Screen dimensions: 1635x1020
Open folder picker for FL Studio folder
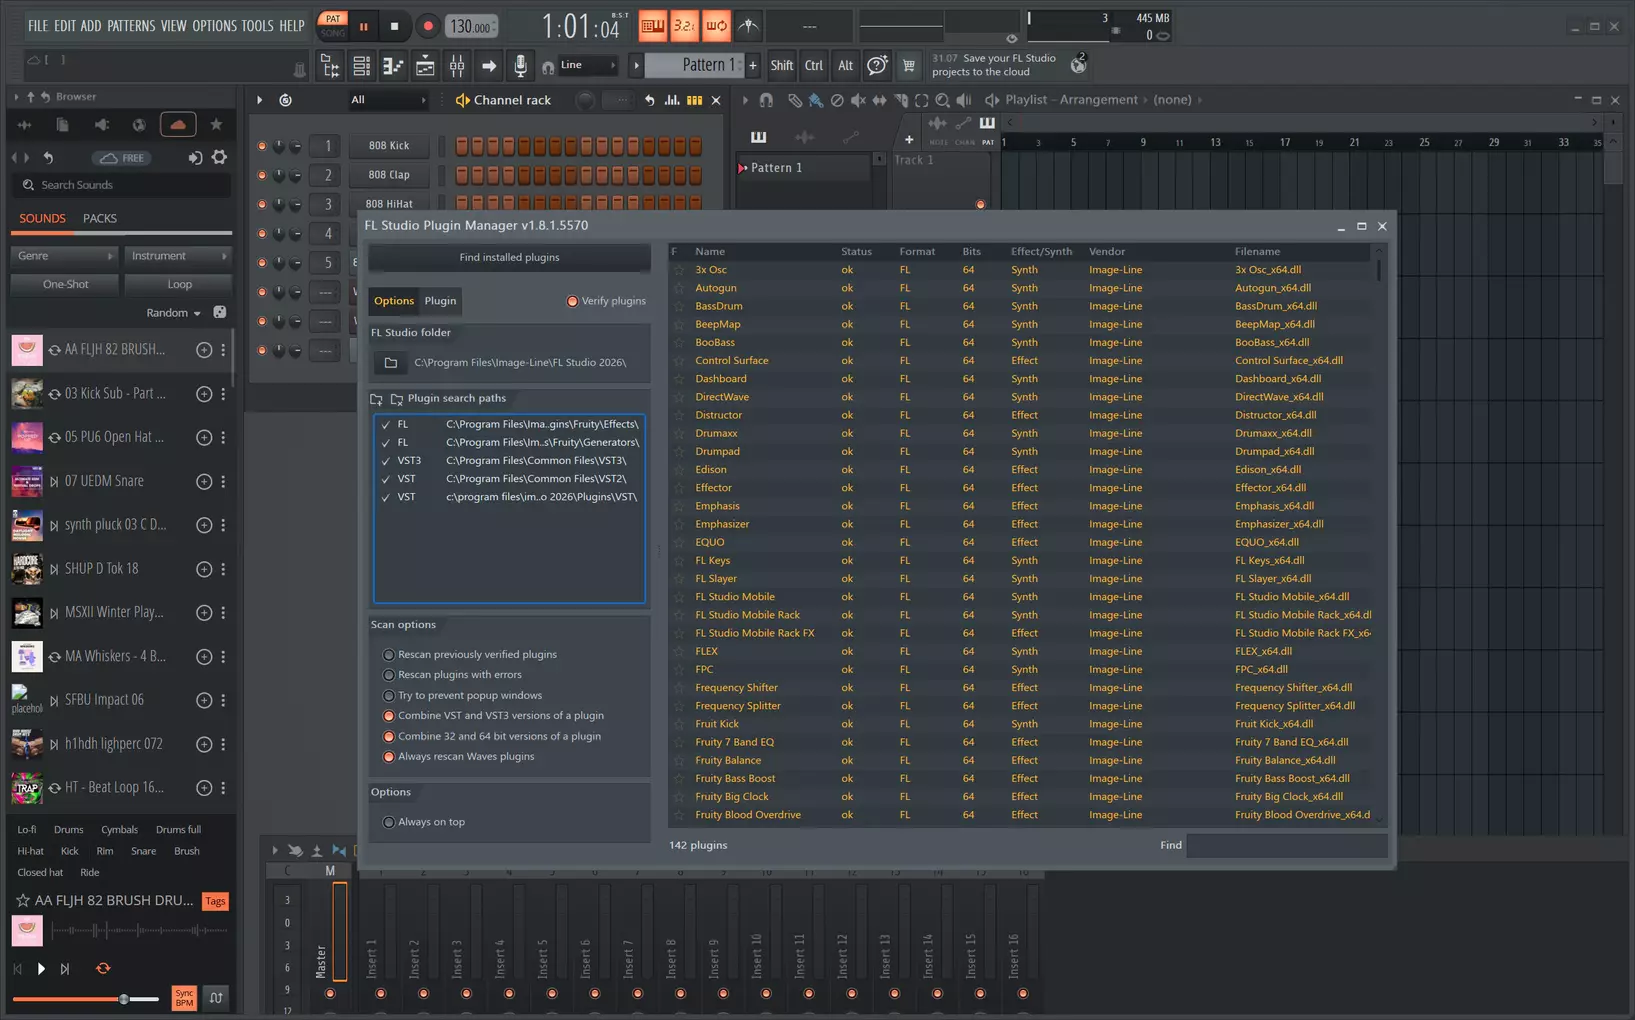pos(391,362)
